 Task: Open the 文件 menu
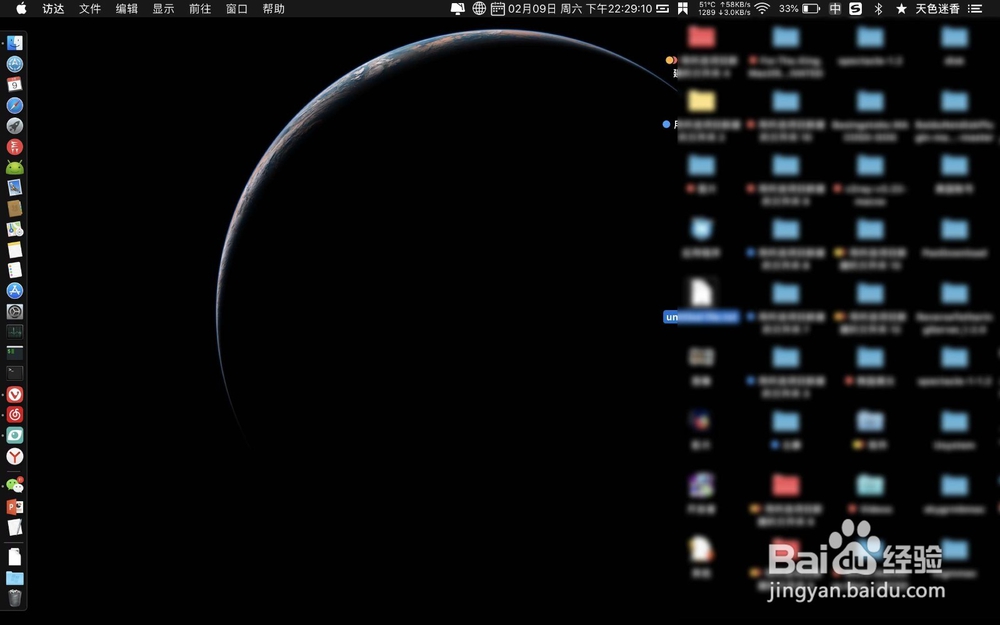click(90, 8)
